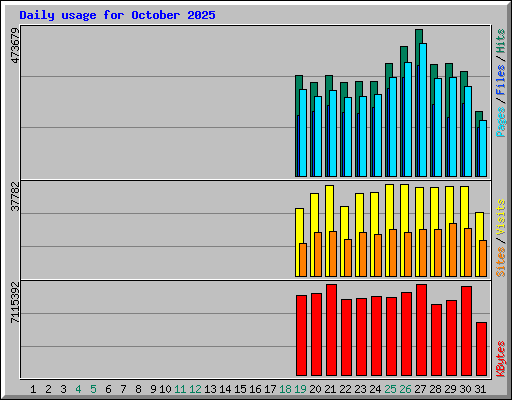Click green day label 18 on the axis
This screenshot has width=512, height=400.
tap(285, 389)
